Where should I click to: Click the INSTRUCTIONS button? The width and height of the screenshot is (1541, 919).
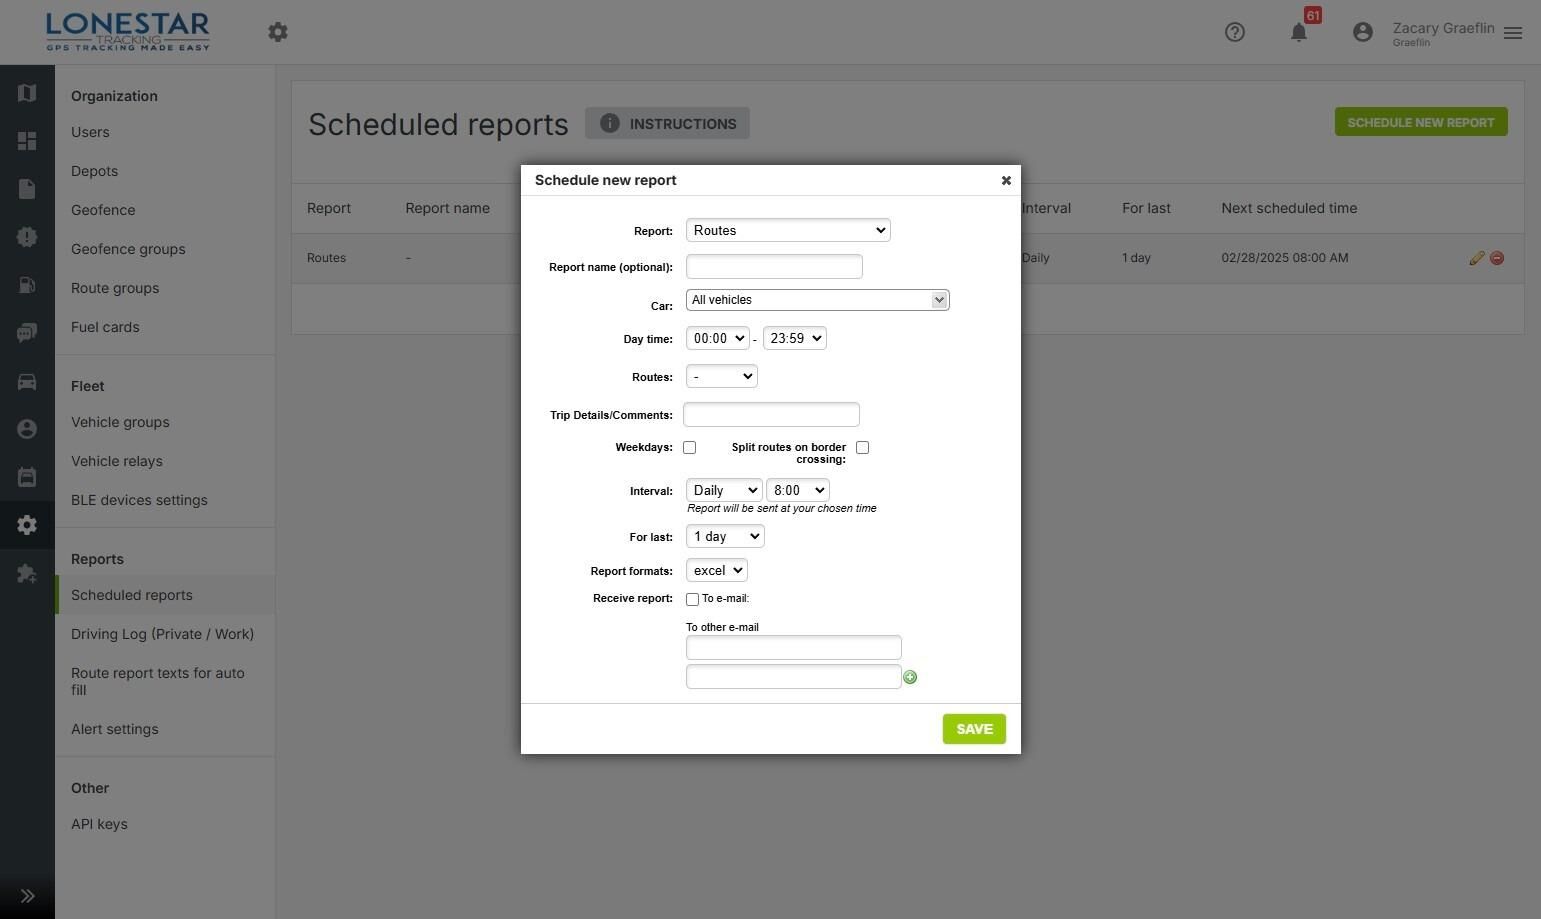click(668, 123)
